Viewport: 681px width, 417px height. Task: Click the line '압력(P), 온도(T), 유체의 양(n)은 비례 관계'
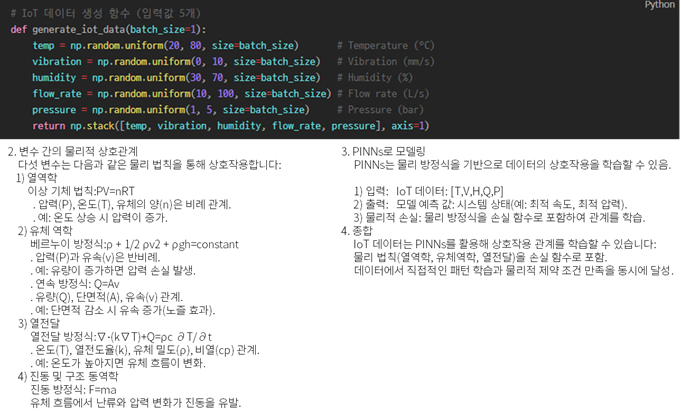pyautogui.click(x=132, y=204)
